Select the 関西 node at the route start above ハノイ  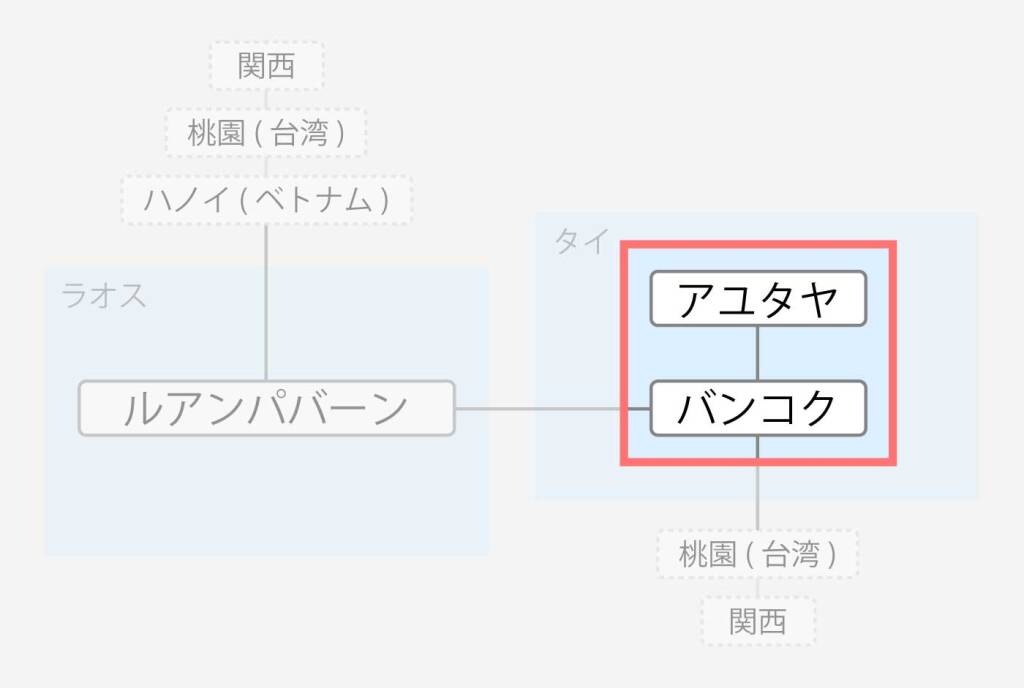266,66
